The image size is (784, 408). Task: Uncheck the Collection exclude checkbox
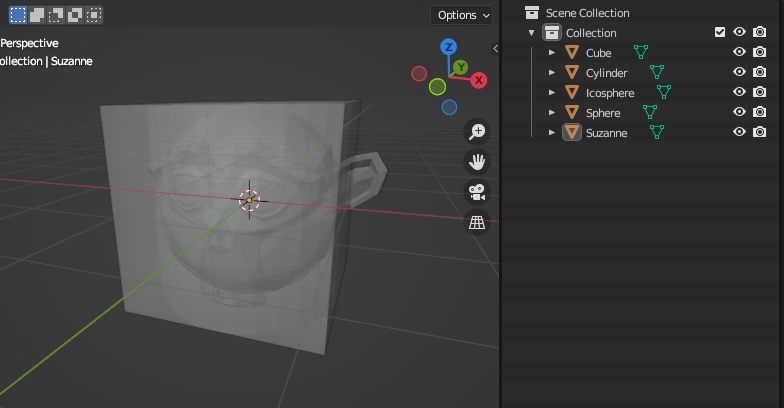(x=720, y=32)
